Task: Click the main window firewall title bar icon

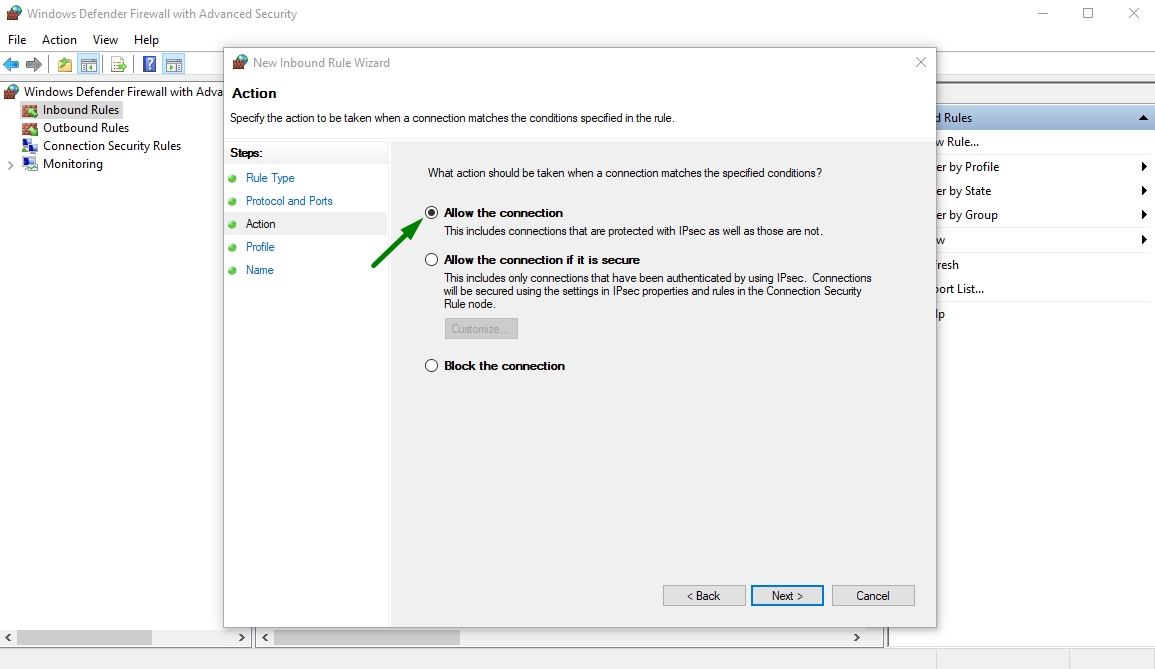Action: point(13,13)
